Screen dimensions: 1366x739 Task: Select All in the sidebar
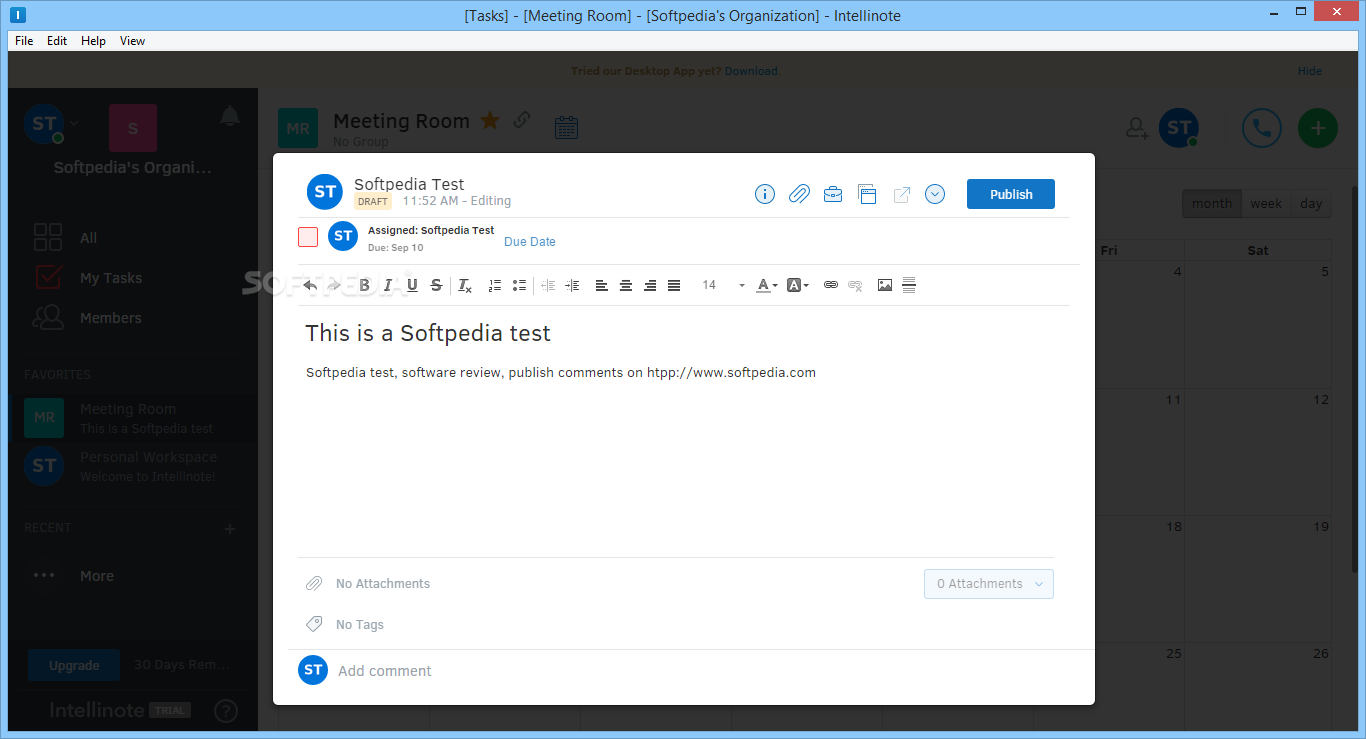point(89,237)
